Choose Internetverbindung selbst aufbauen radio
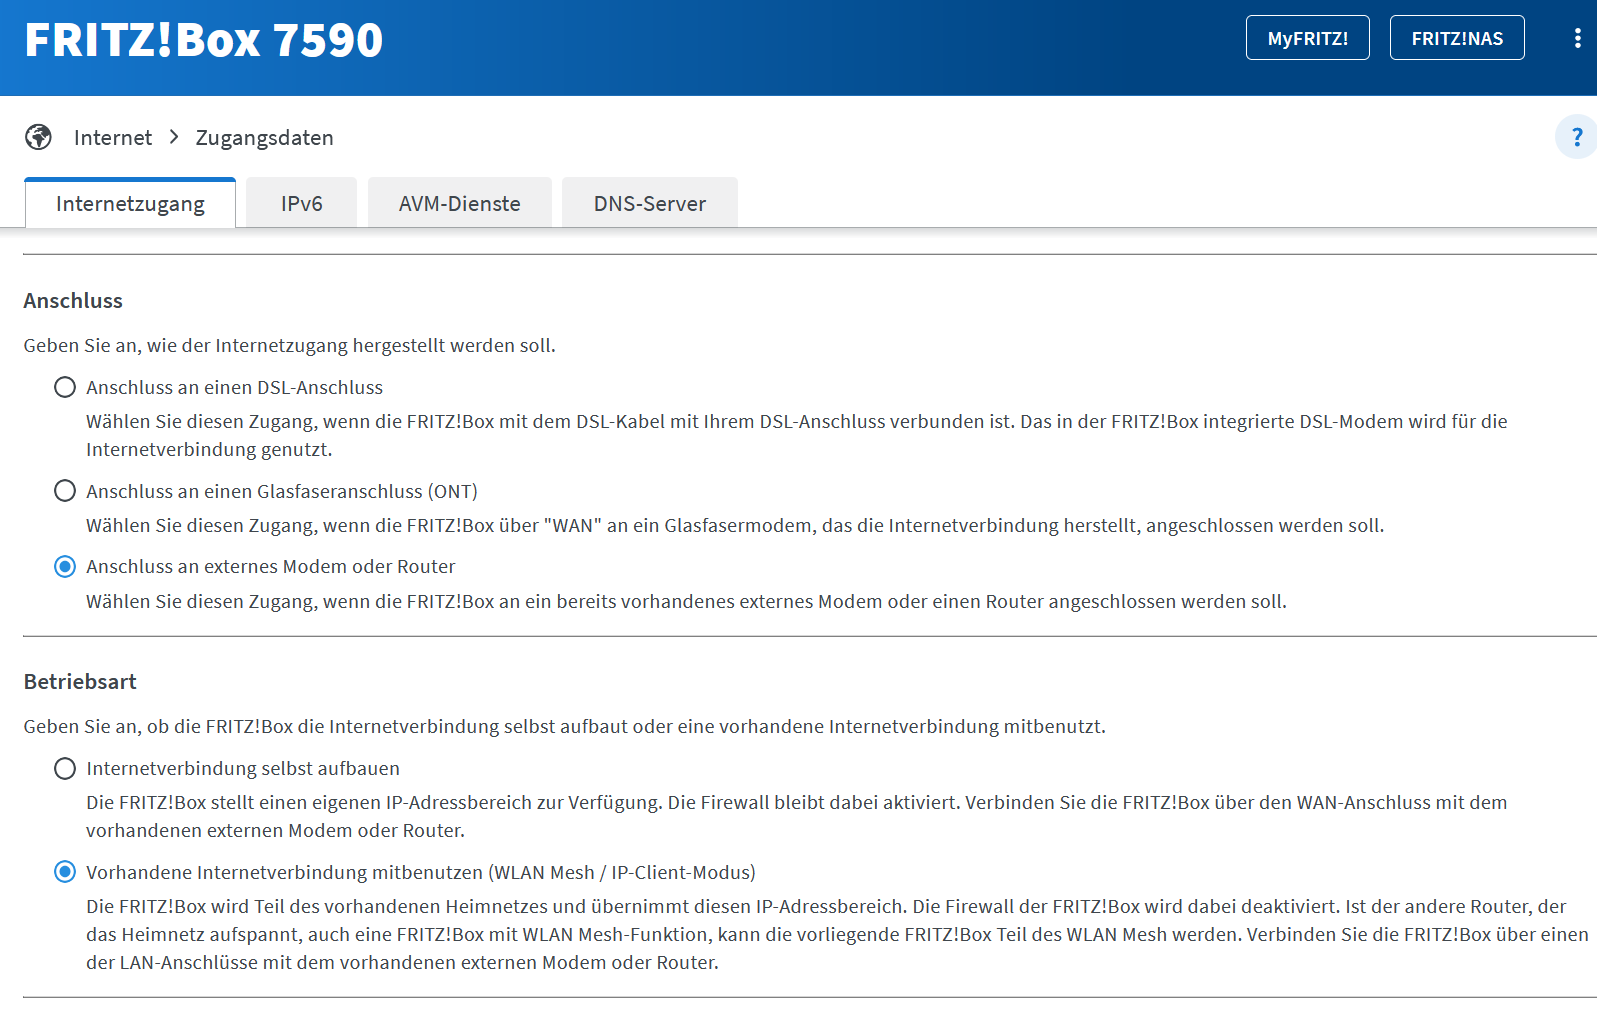Viewport: 1597px width, 1028px height. (x=65, y=769)
